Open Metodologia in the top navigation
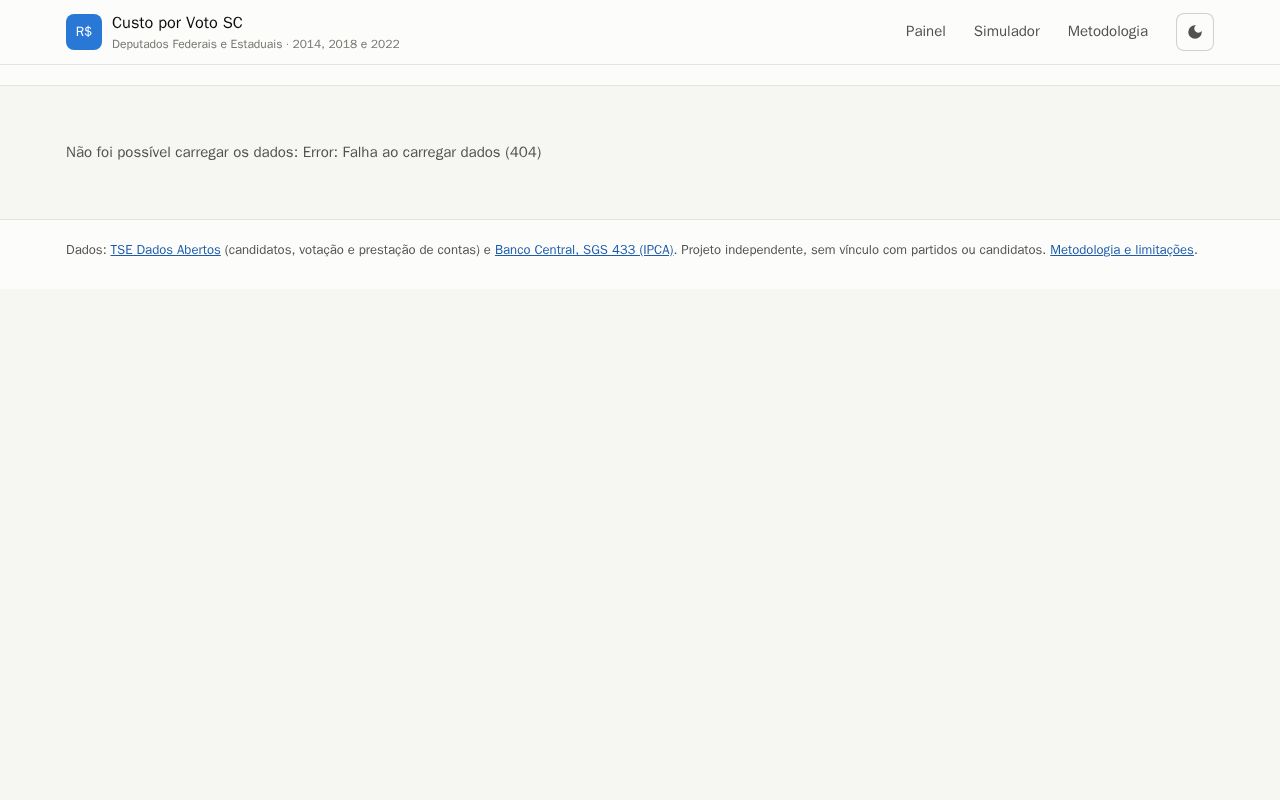Image resolution: width=1280 pixels, height=800 pixels. [x=1108, y=32]
